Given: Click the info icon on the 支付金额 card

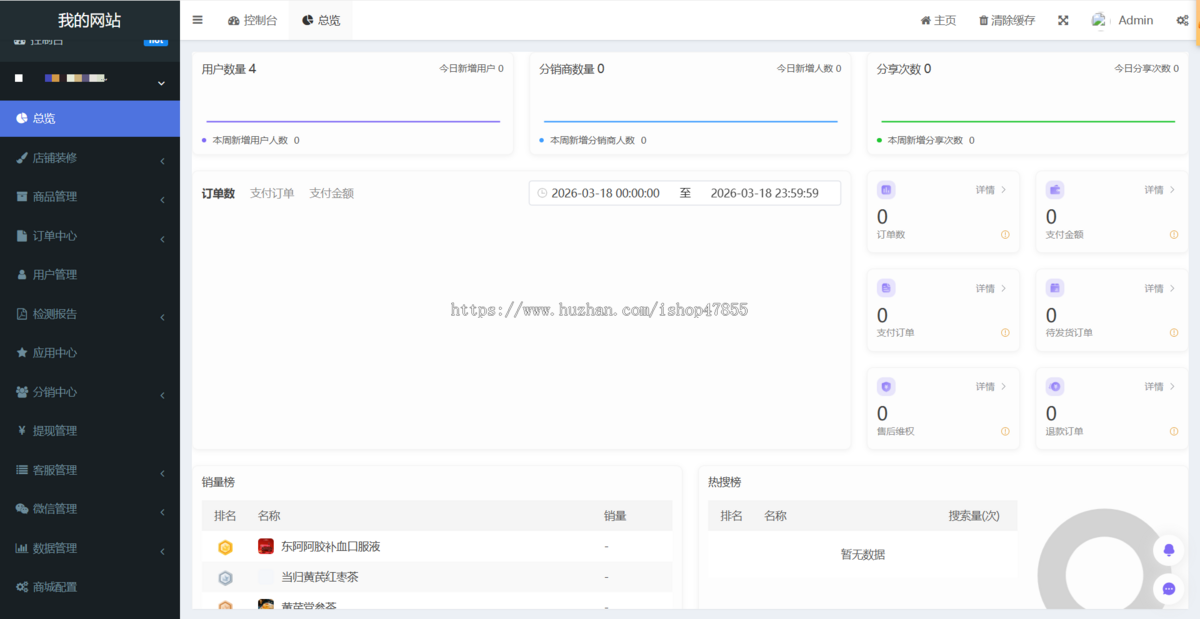Looking at the screenshot, I should click(x=1174, y=235).
